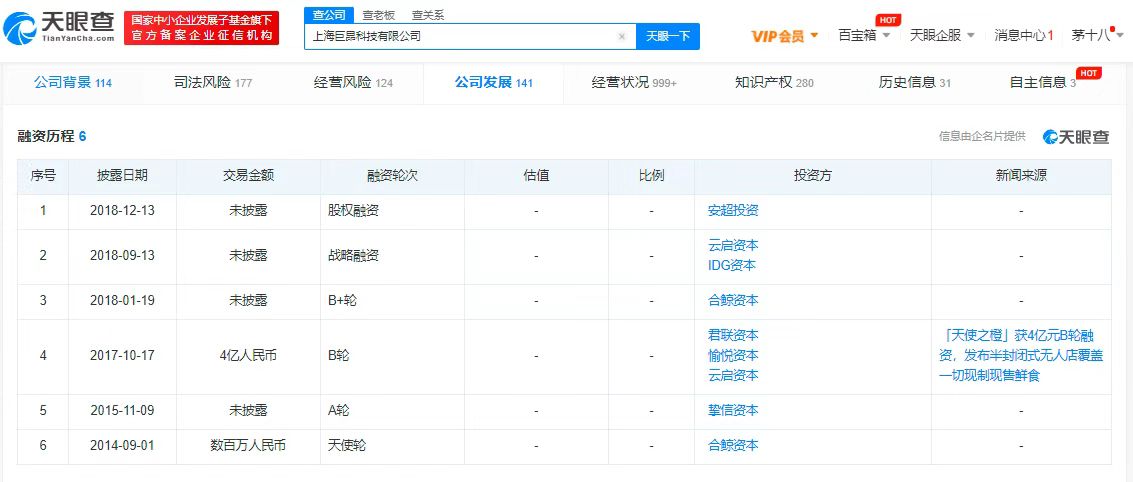Expand the 天眼企服 menu
The height and width of the screenshot is (482, 1133).
tap(942, 35)
